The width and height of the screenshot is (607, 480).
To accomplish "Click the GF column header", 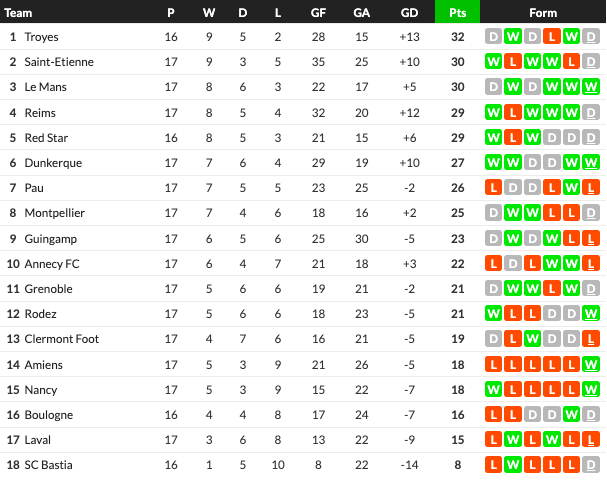I will 317,12.
